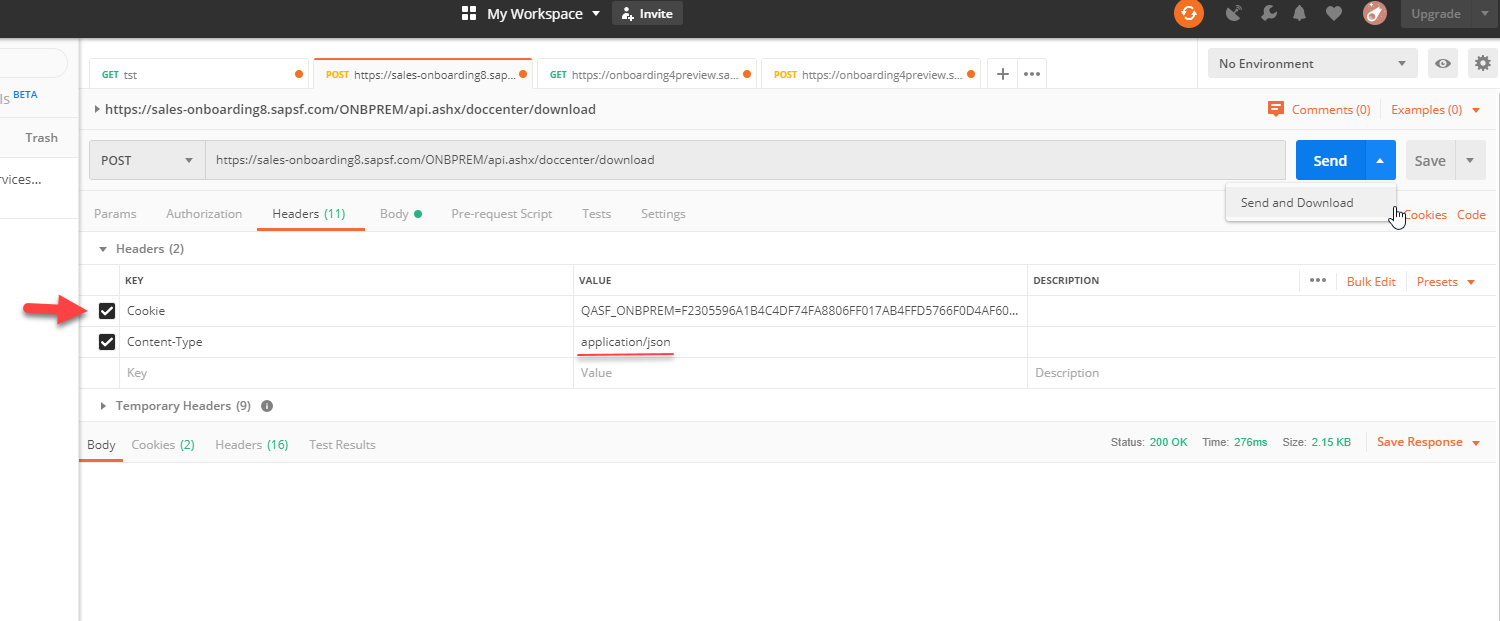Click the headers table column options ellipsis
This screenshot has width=1500, height=621.
(1318, 281)
